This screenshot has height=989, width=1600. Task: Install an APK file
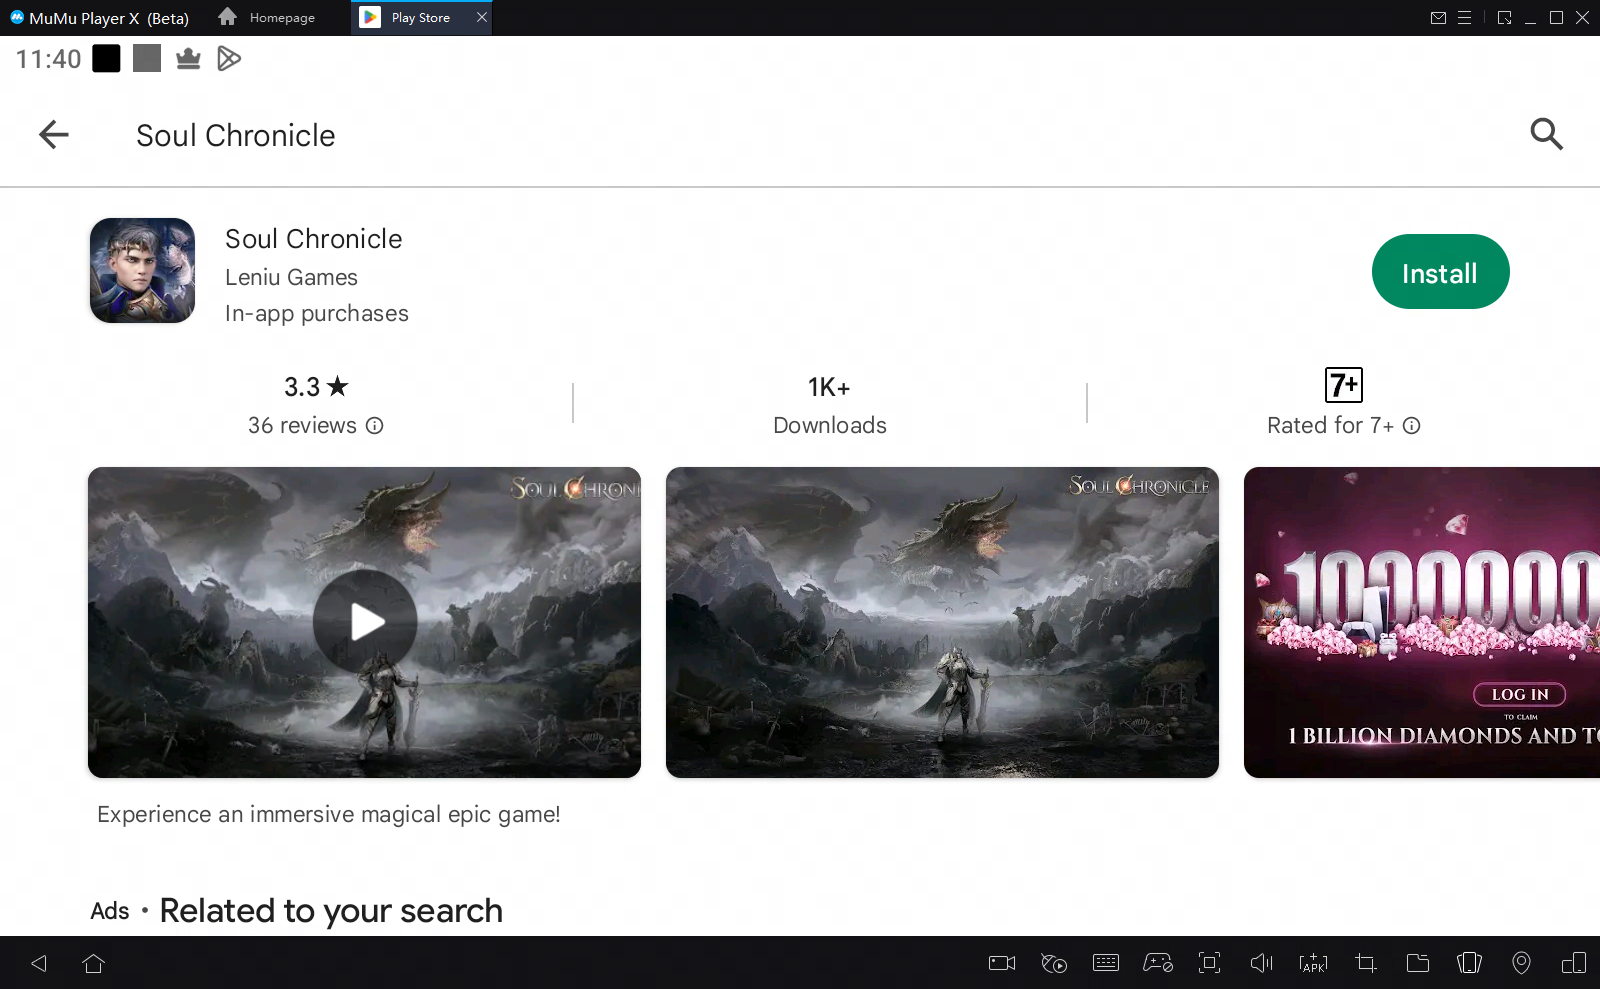point(1314,963)
